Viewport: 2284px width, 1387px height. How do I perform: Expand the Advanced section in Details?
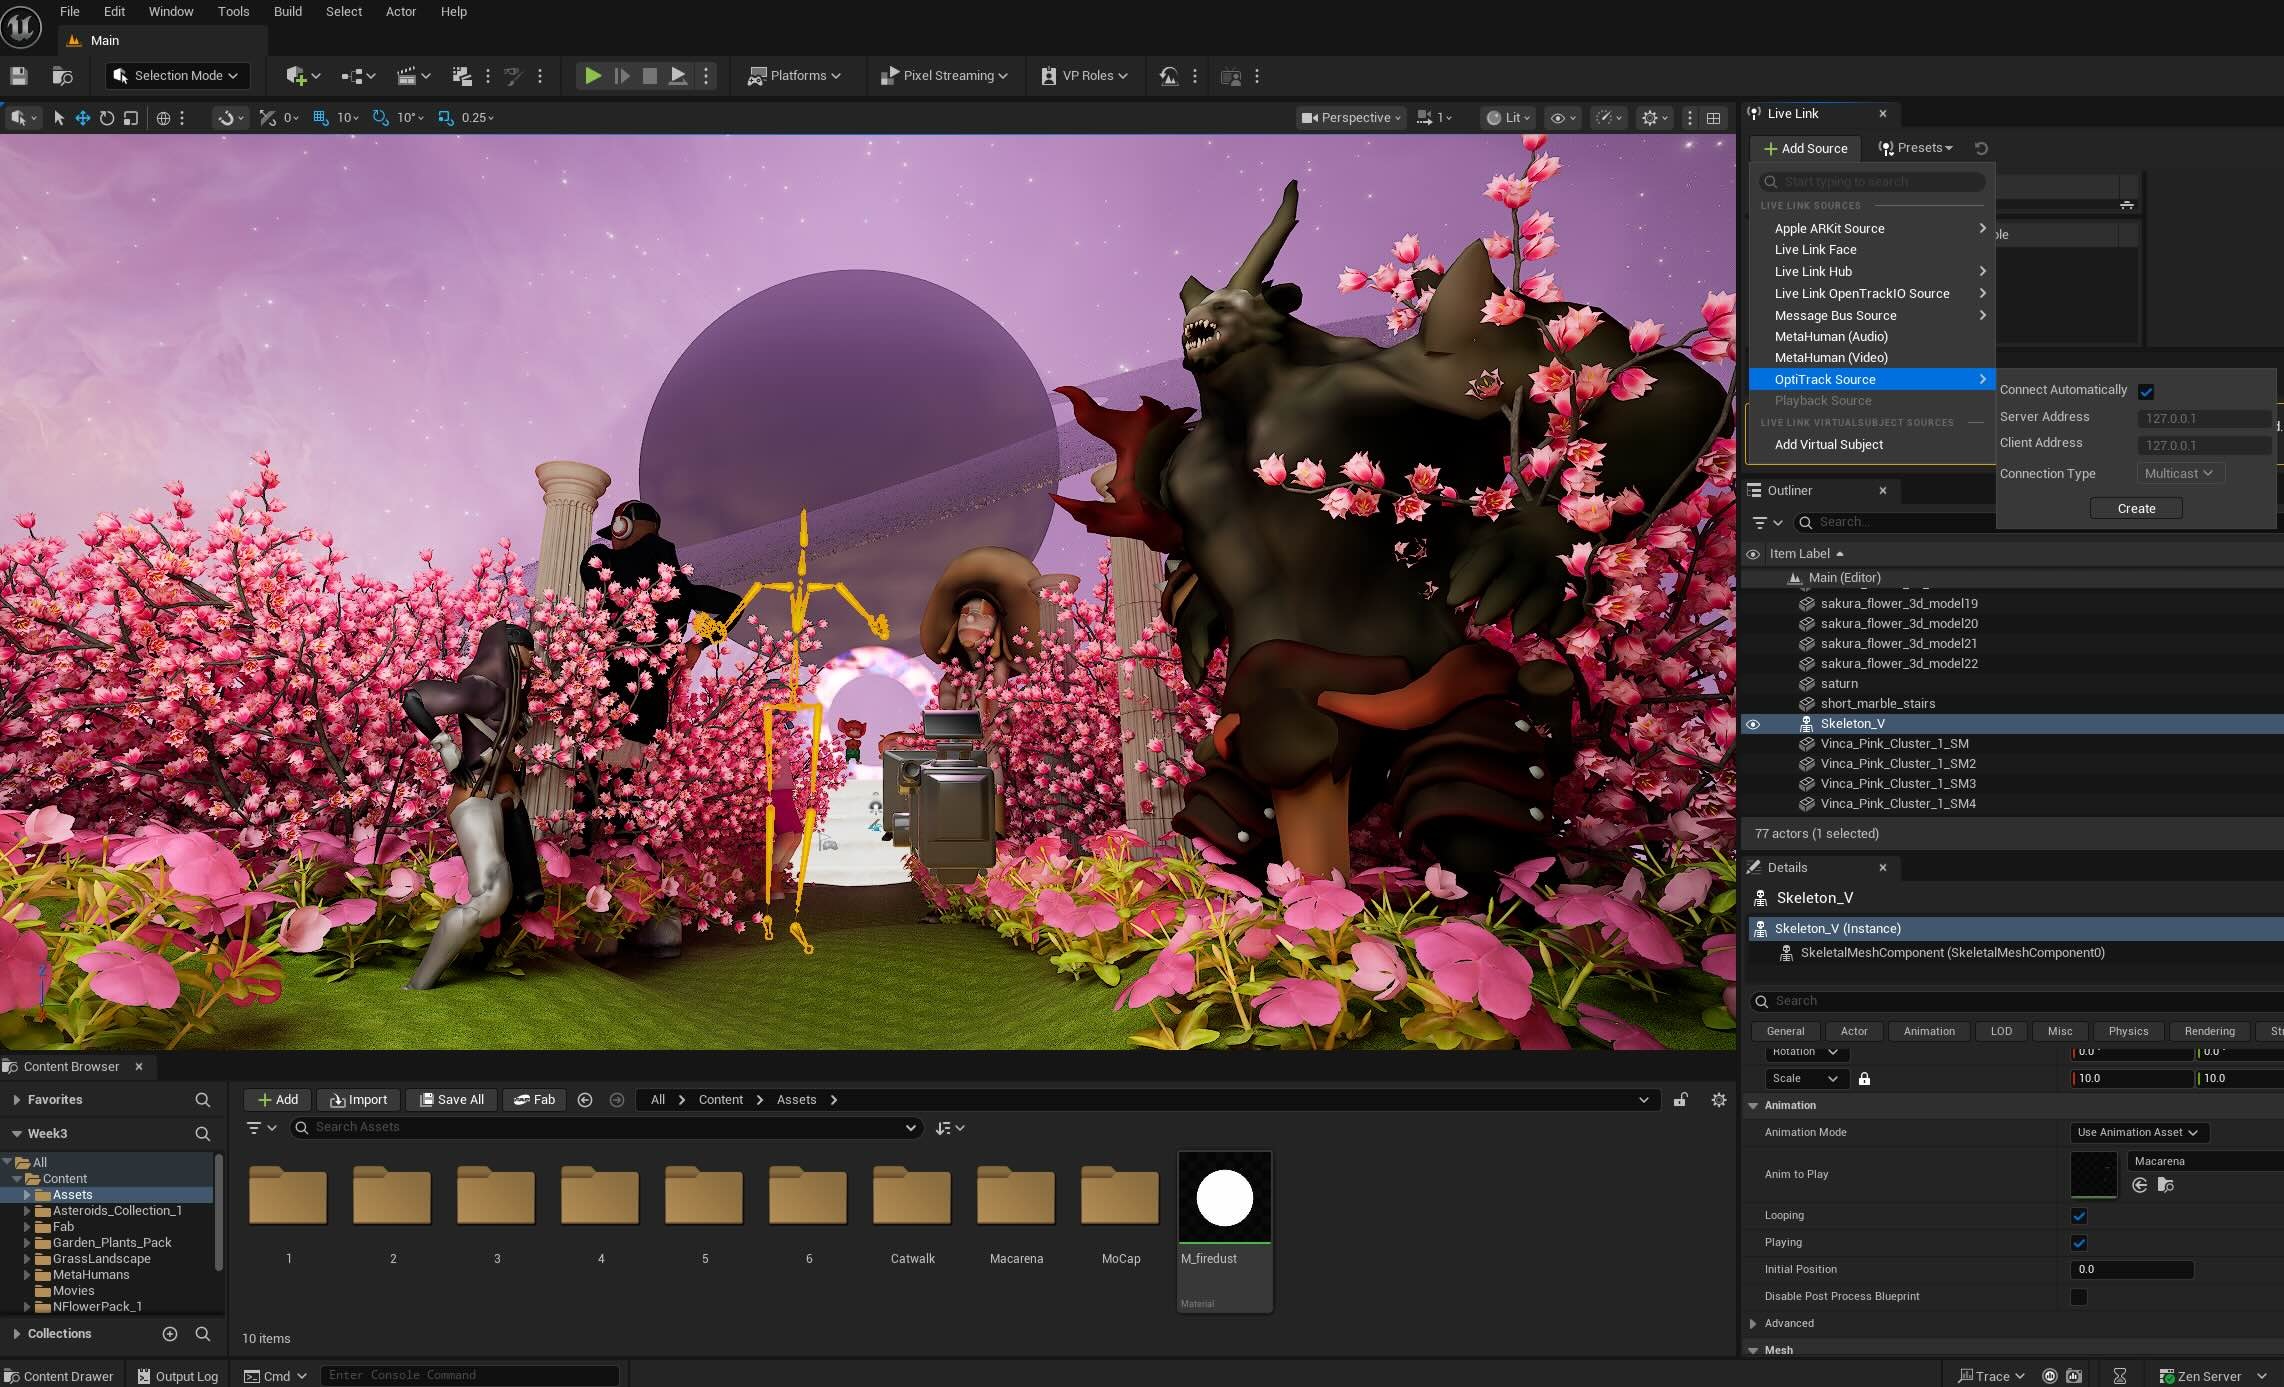click(1753, 1323)
